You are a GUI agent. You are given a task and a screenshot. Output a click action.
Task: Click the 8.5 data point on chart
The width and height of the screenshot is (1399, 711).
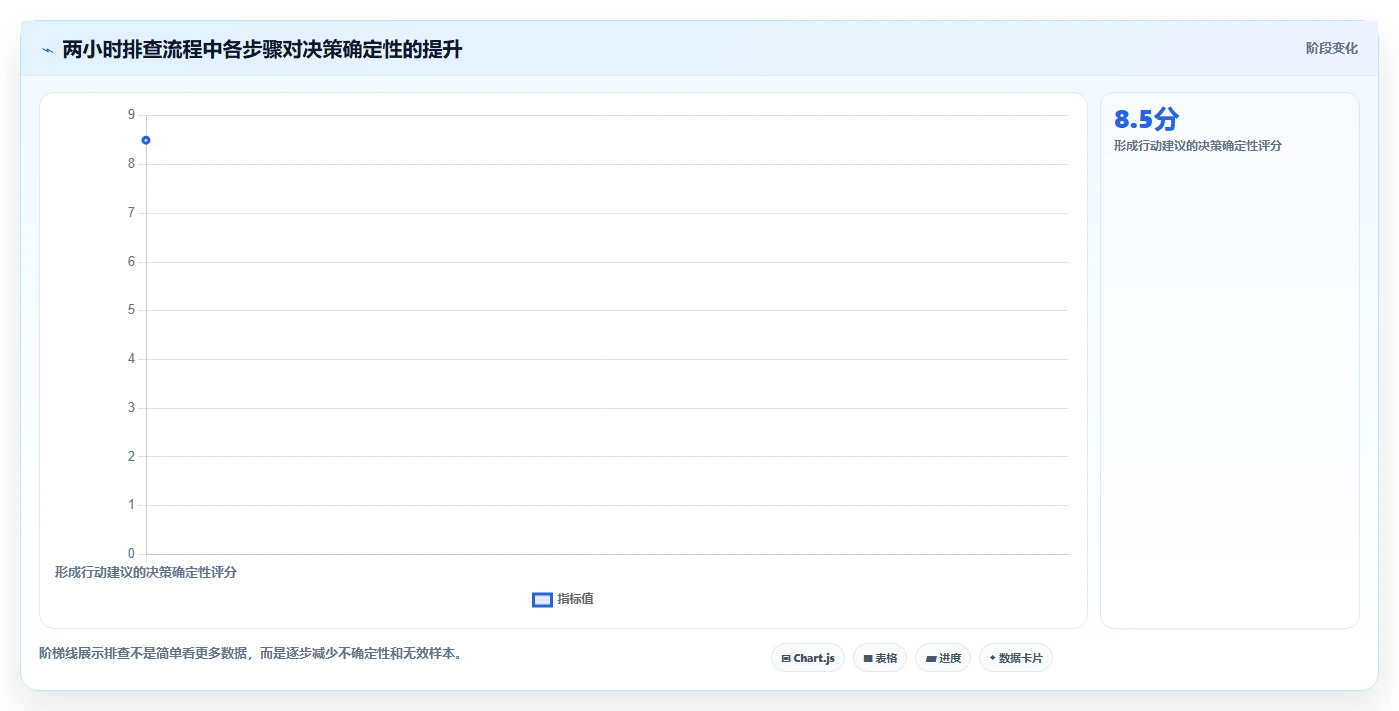point(146,140)
